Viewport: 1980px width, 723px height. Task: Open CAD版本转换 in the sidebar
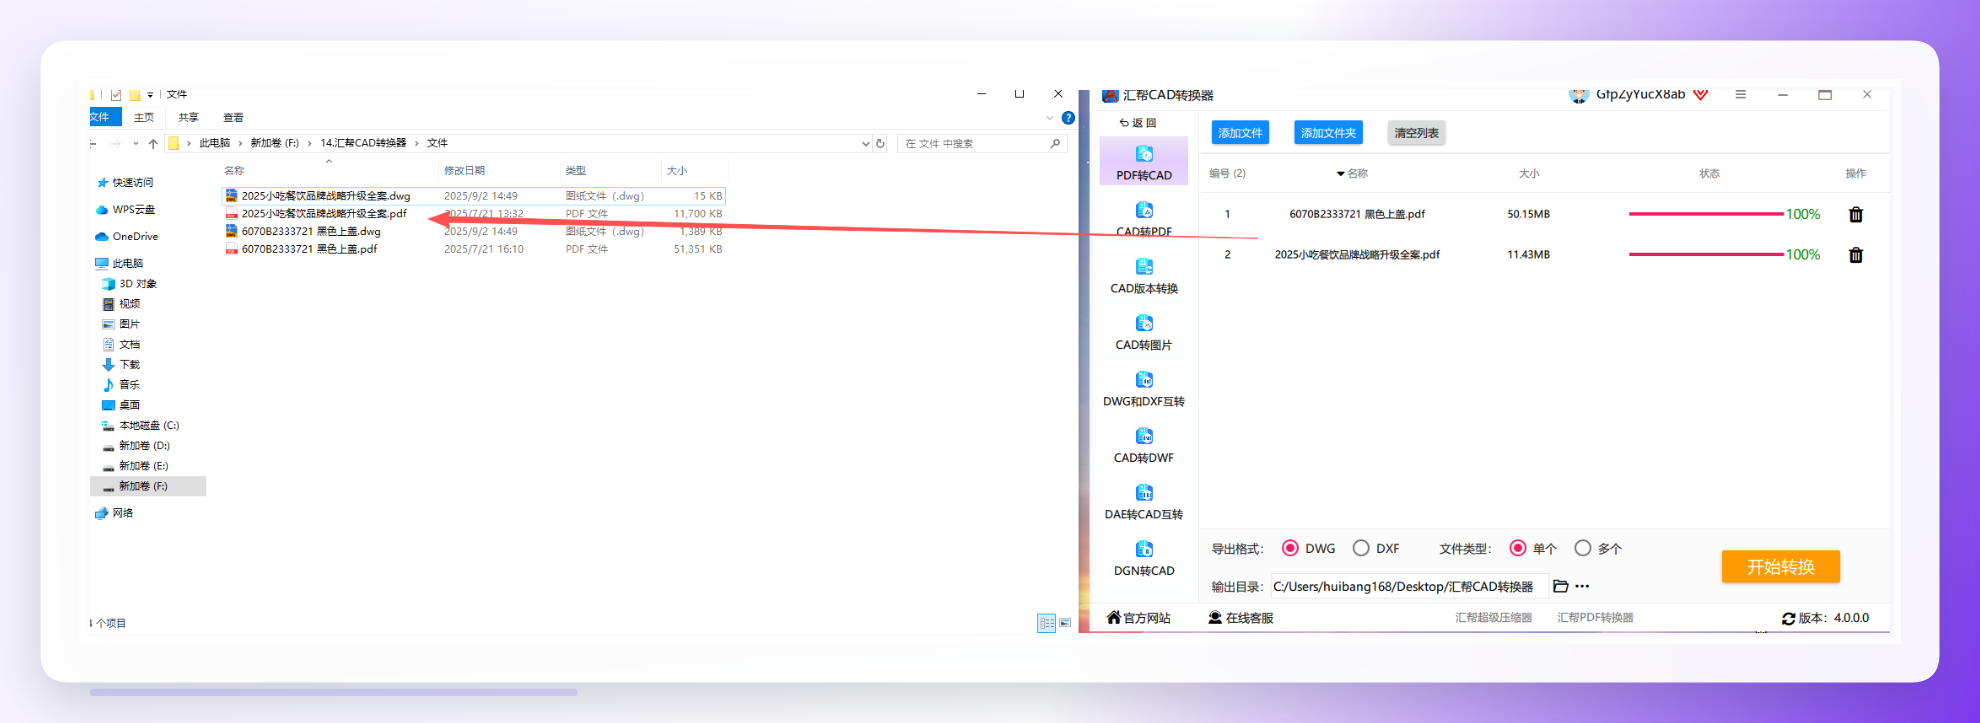pyautogui.click(x=1144, y=276)
